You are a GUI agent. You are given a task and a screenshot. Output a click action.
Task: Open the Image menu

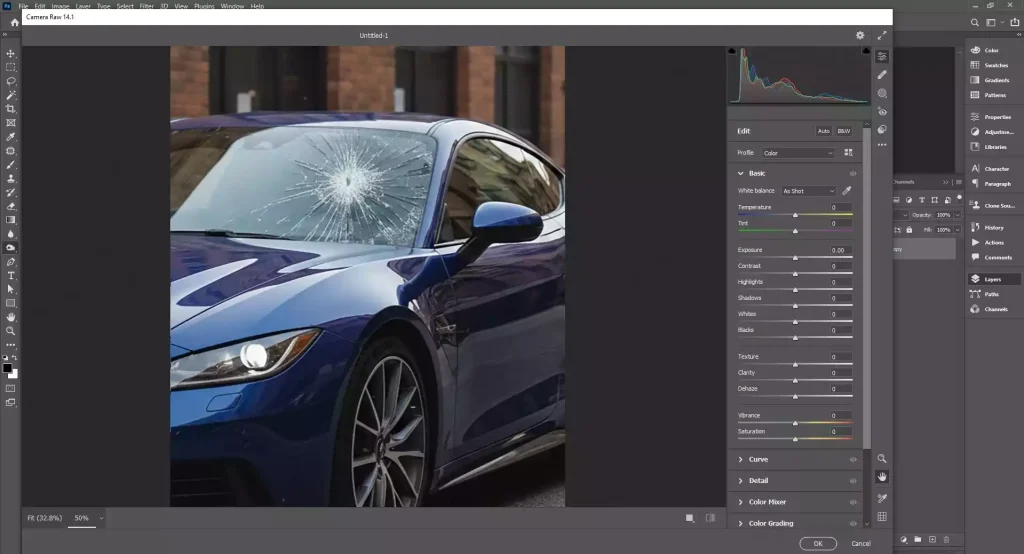coord(60,6)
